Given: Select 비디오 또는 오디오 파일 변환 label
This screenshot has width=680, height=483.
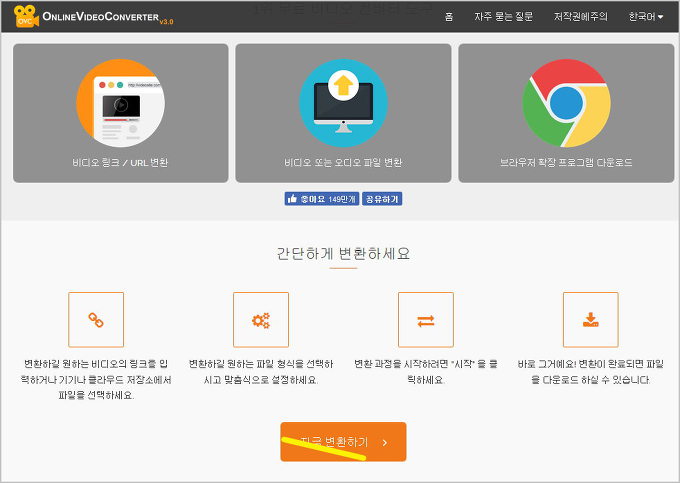Looking at the screenshot, I should (343, 162).
